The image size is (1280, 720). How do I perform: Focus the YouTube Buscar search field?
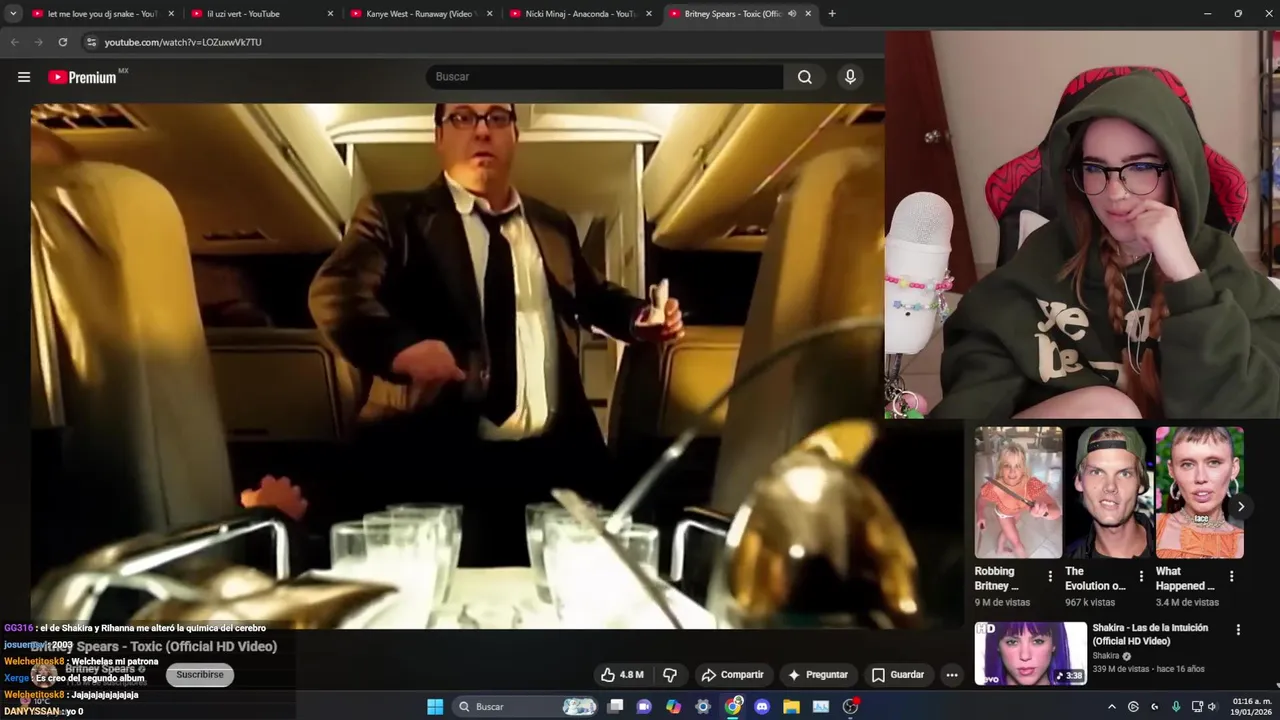click(x=605, y=77)
